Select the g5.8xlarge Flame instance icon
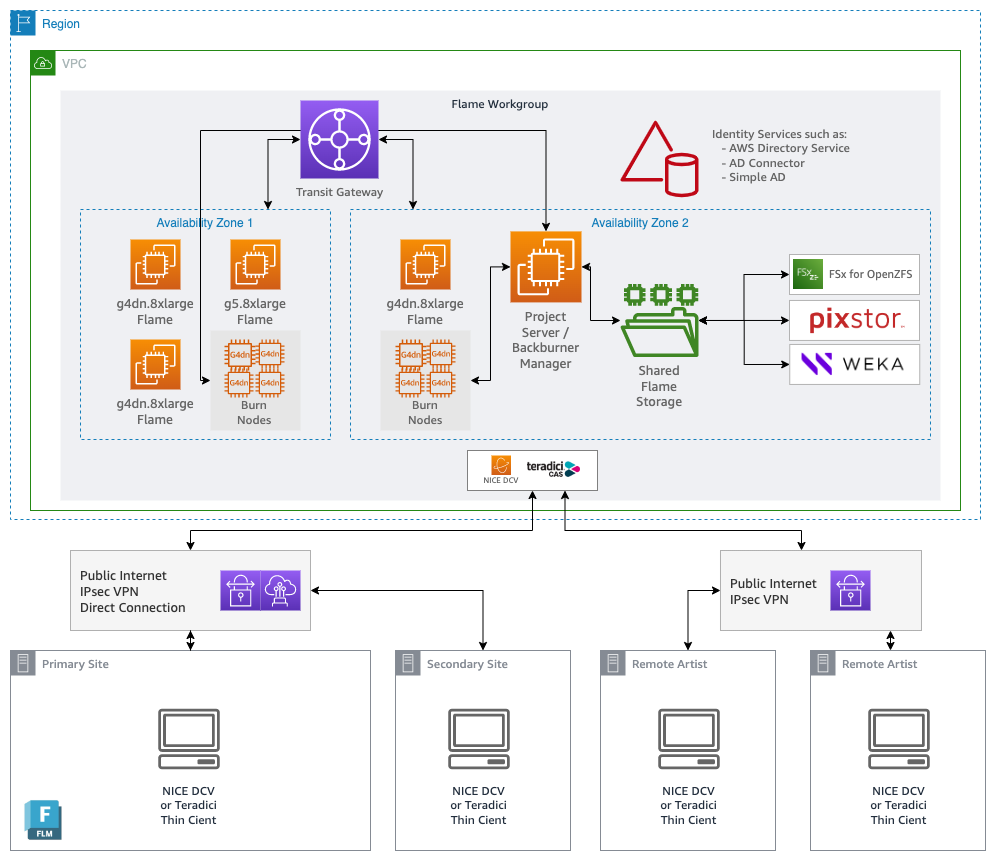Viewport: 996px width, 861px height. (x=255, y=264)
